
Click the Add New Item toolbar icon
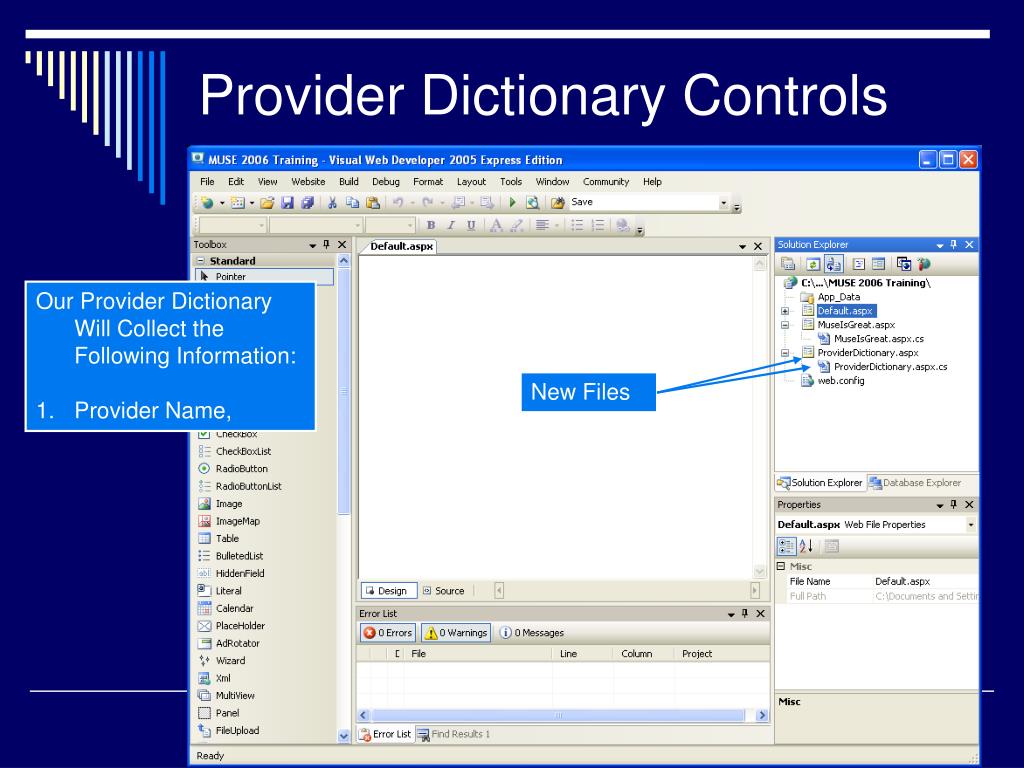pyautogui.click(x=238, y=203)
